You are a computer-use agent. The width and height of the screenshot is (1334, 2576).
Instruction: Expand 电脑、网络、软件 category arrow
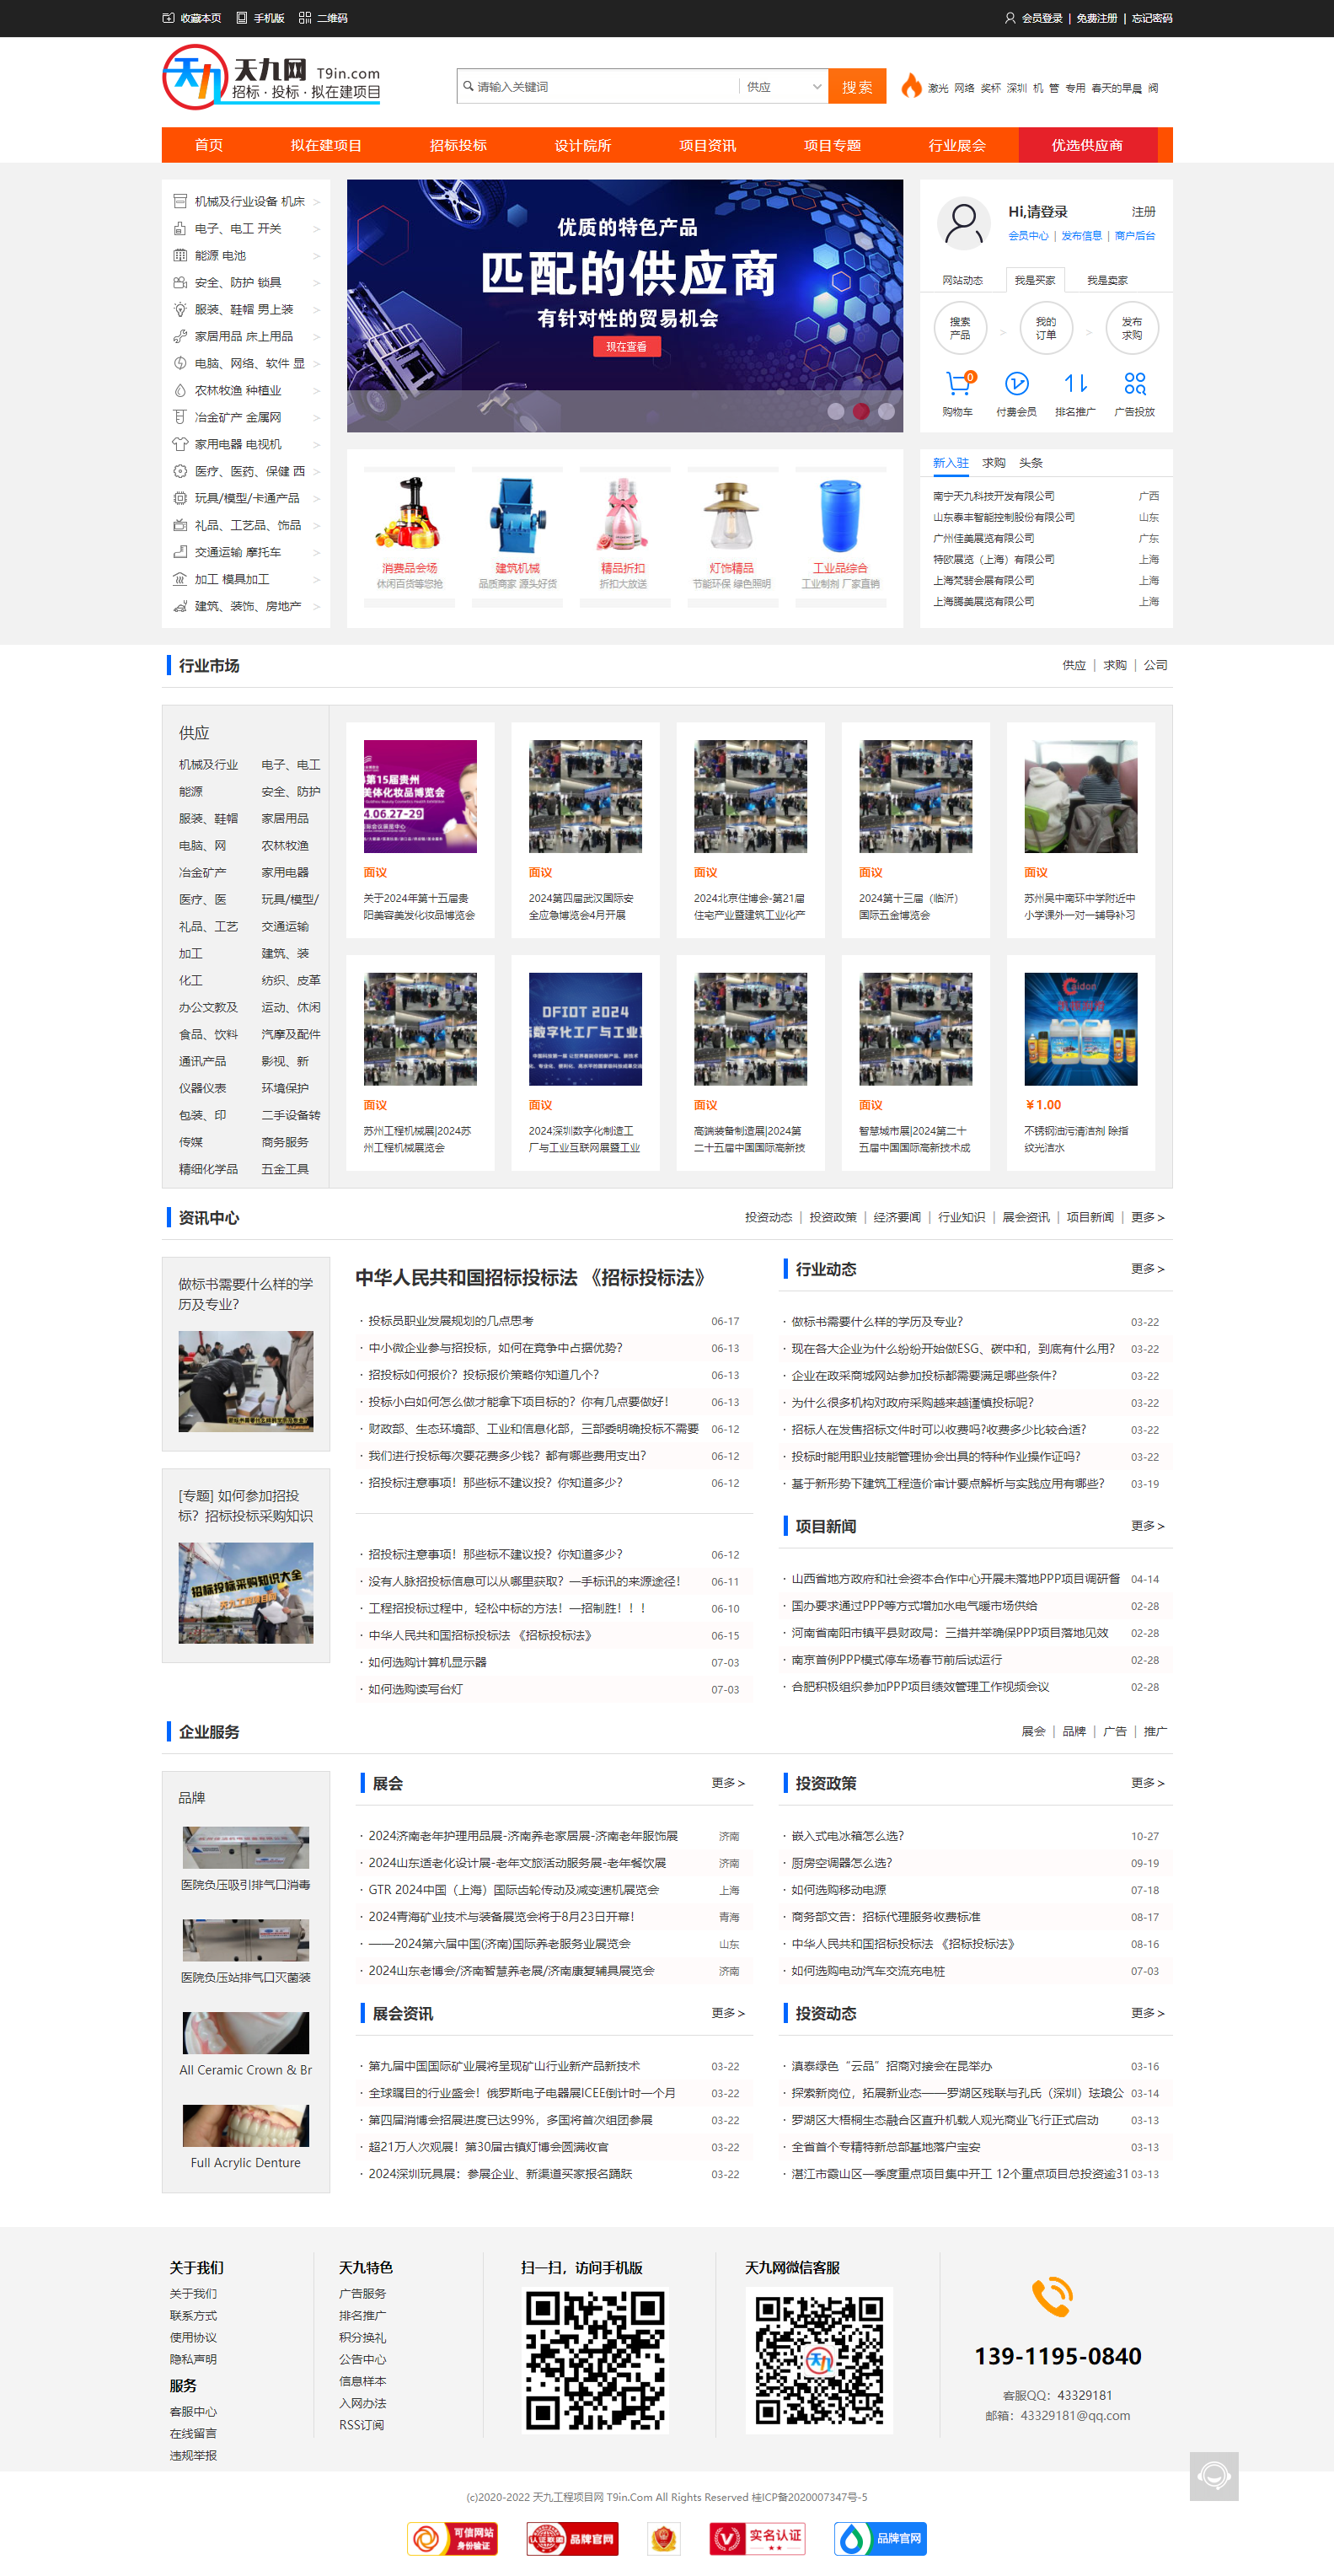(316, 364)
